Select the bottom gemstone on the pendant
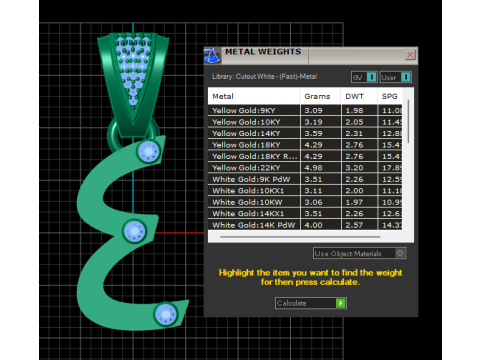This screenshot has height=360, width=480. [x=166, y=314]
